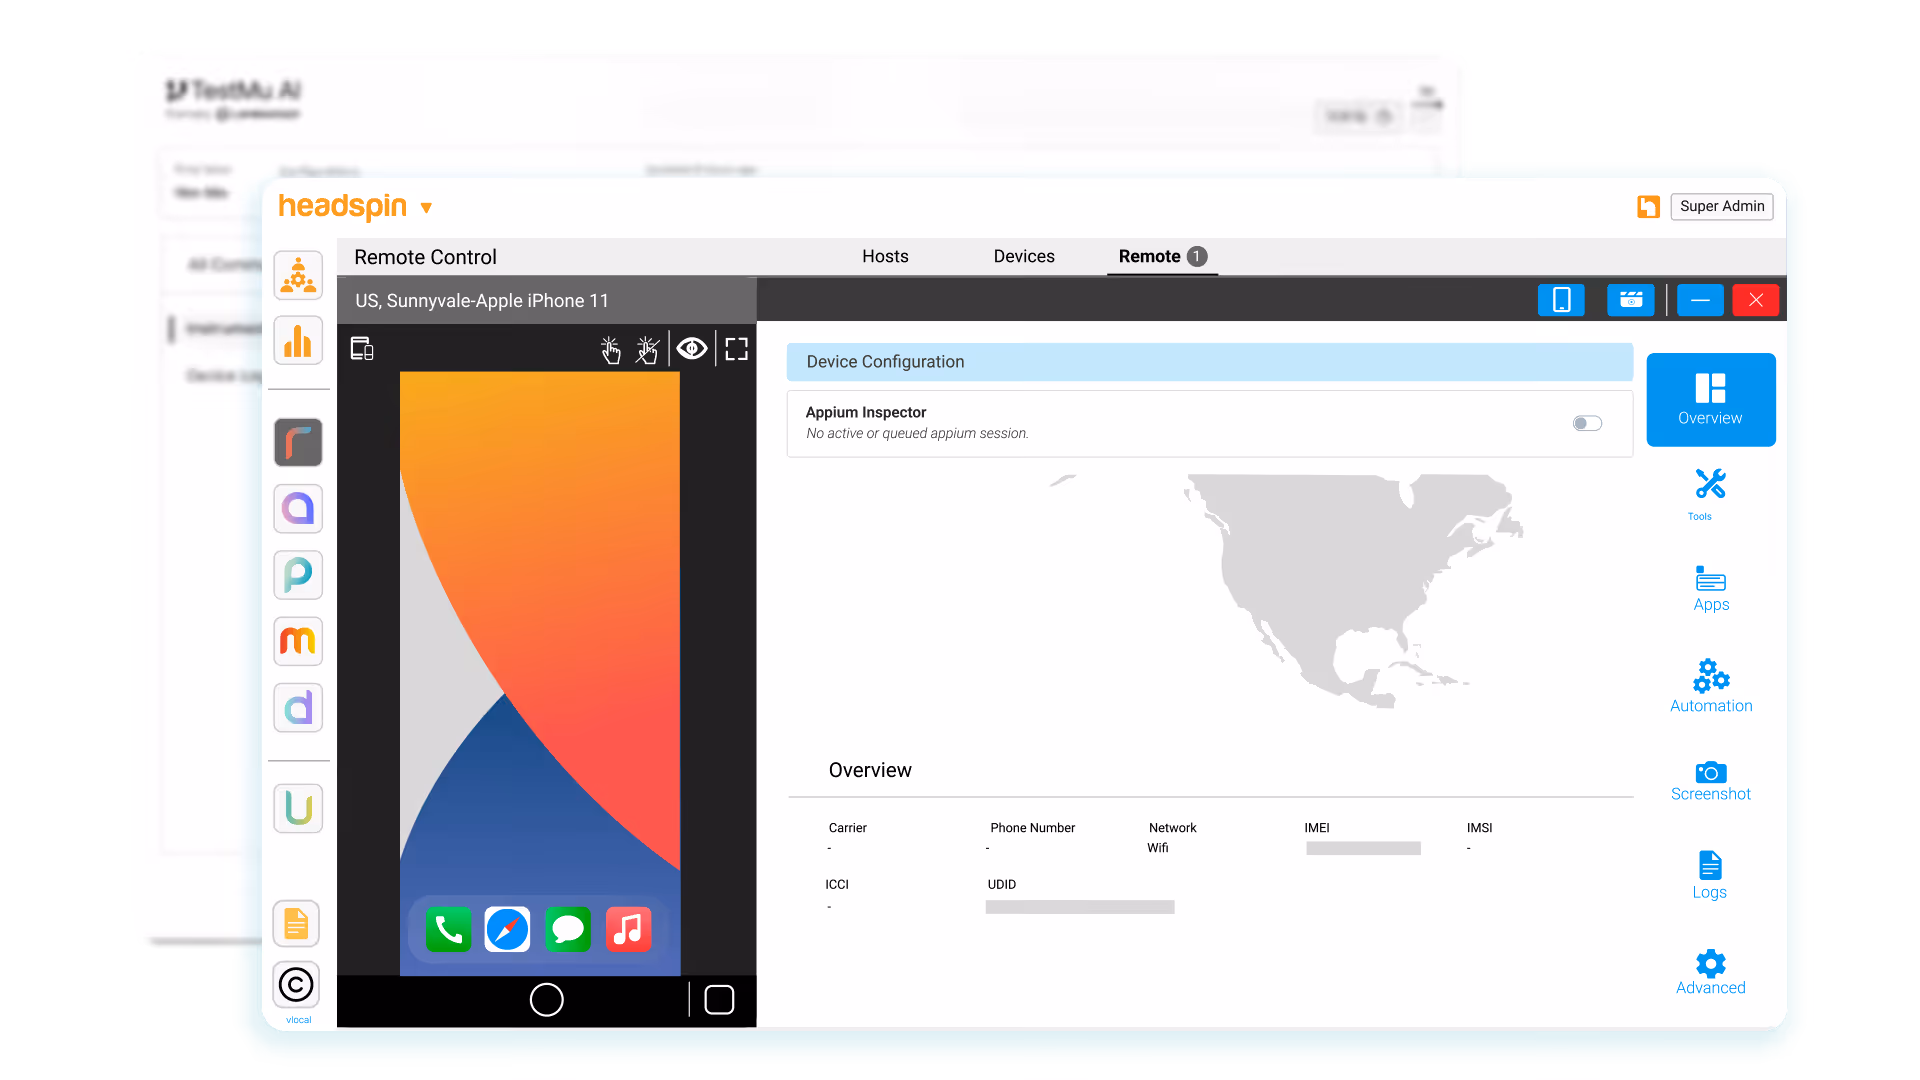Click the fullscreen expand icon
Screen dimensions: 1920x1080
(737, 349)
